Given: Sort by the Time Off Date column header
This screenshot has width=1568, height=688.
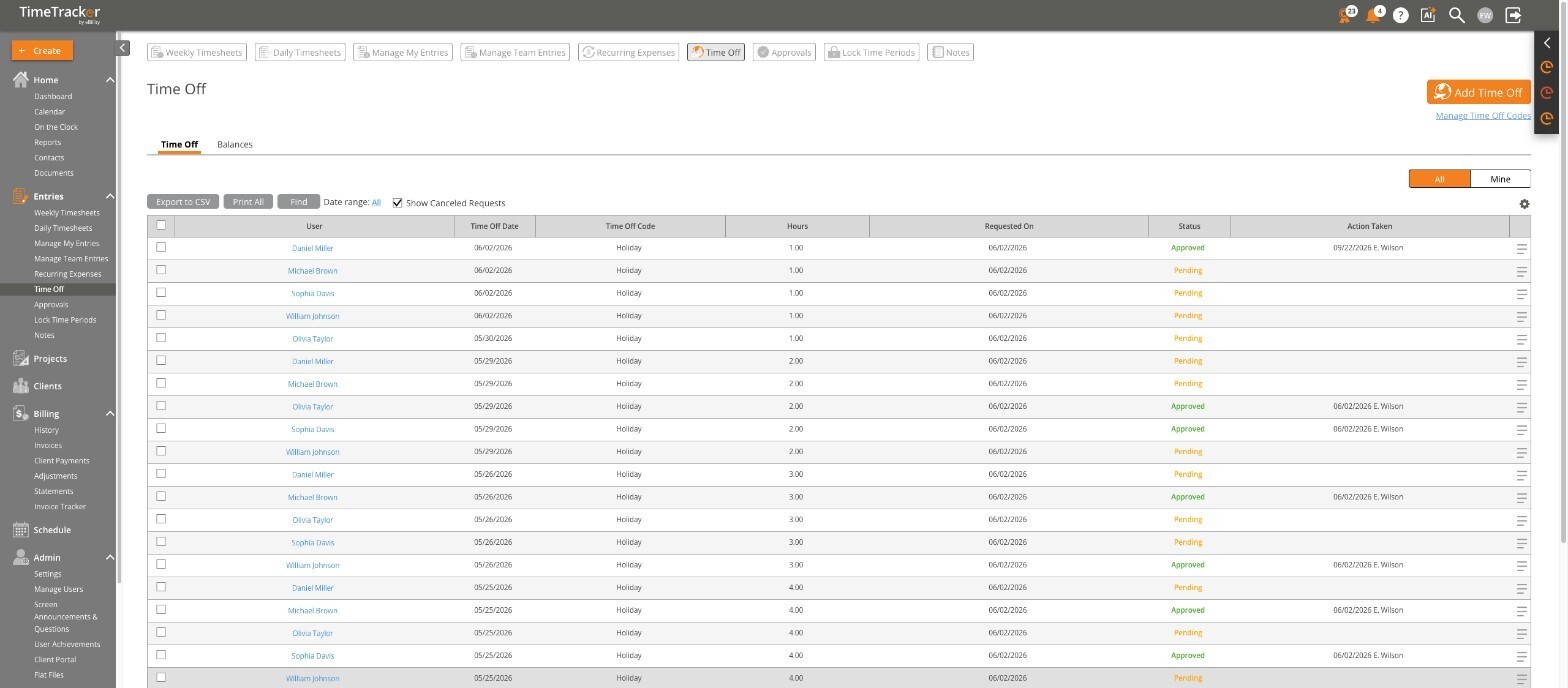Looking at the screenshot, I should point(494,226).
